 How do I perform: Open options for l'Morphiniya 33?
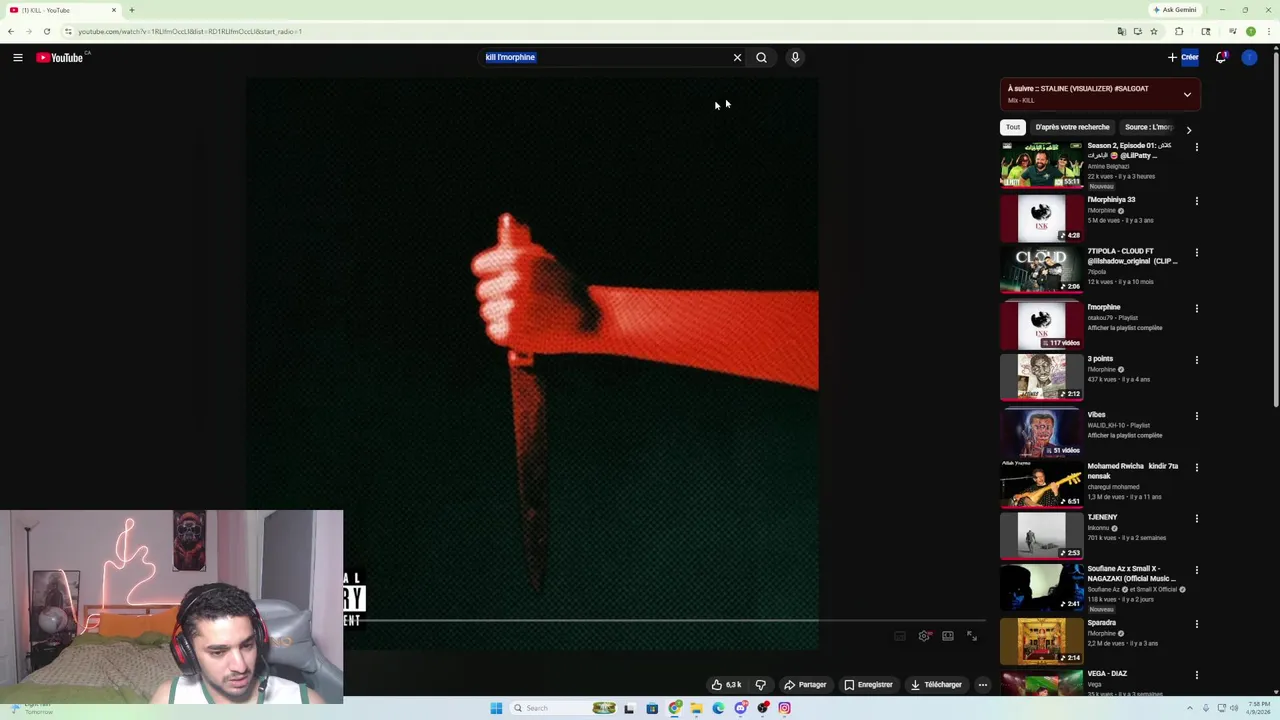[1196, 201]
